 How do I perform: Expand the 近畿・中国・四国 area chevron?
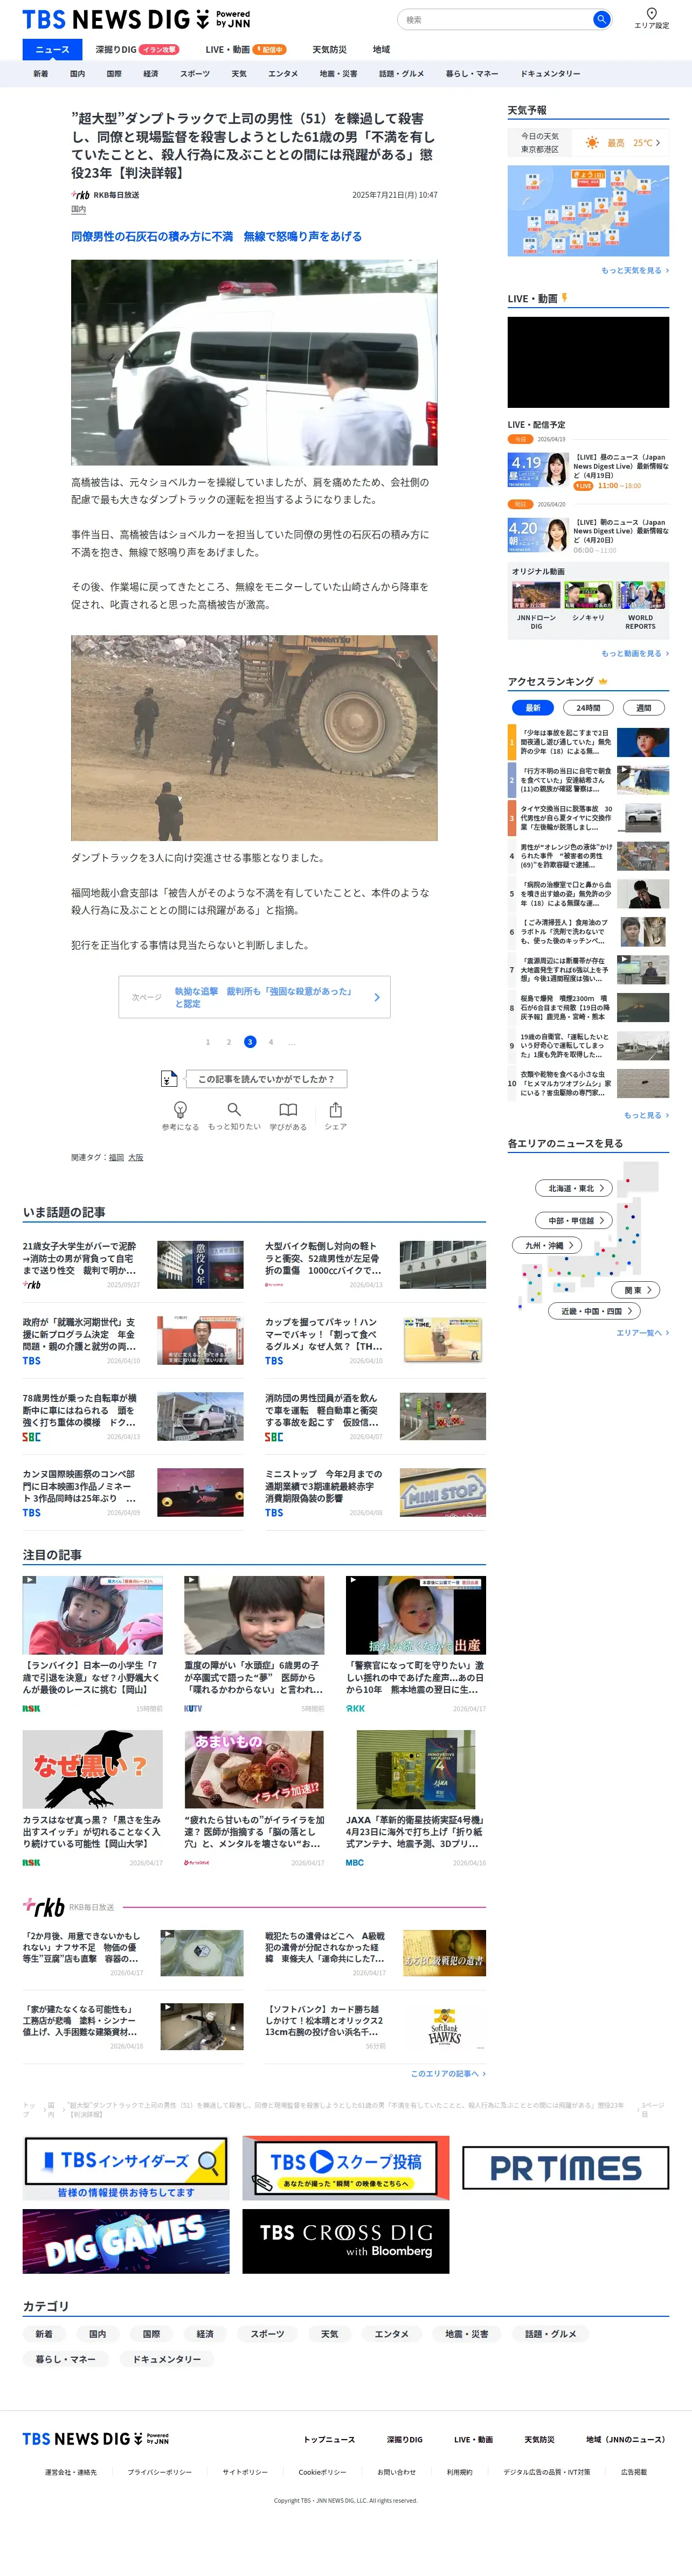tap(630, 1311)
